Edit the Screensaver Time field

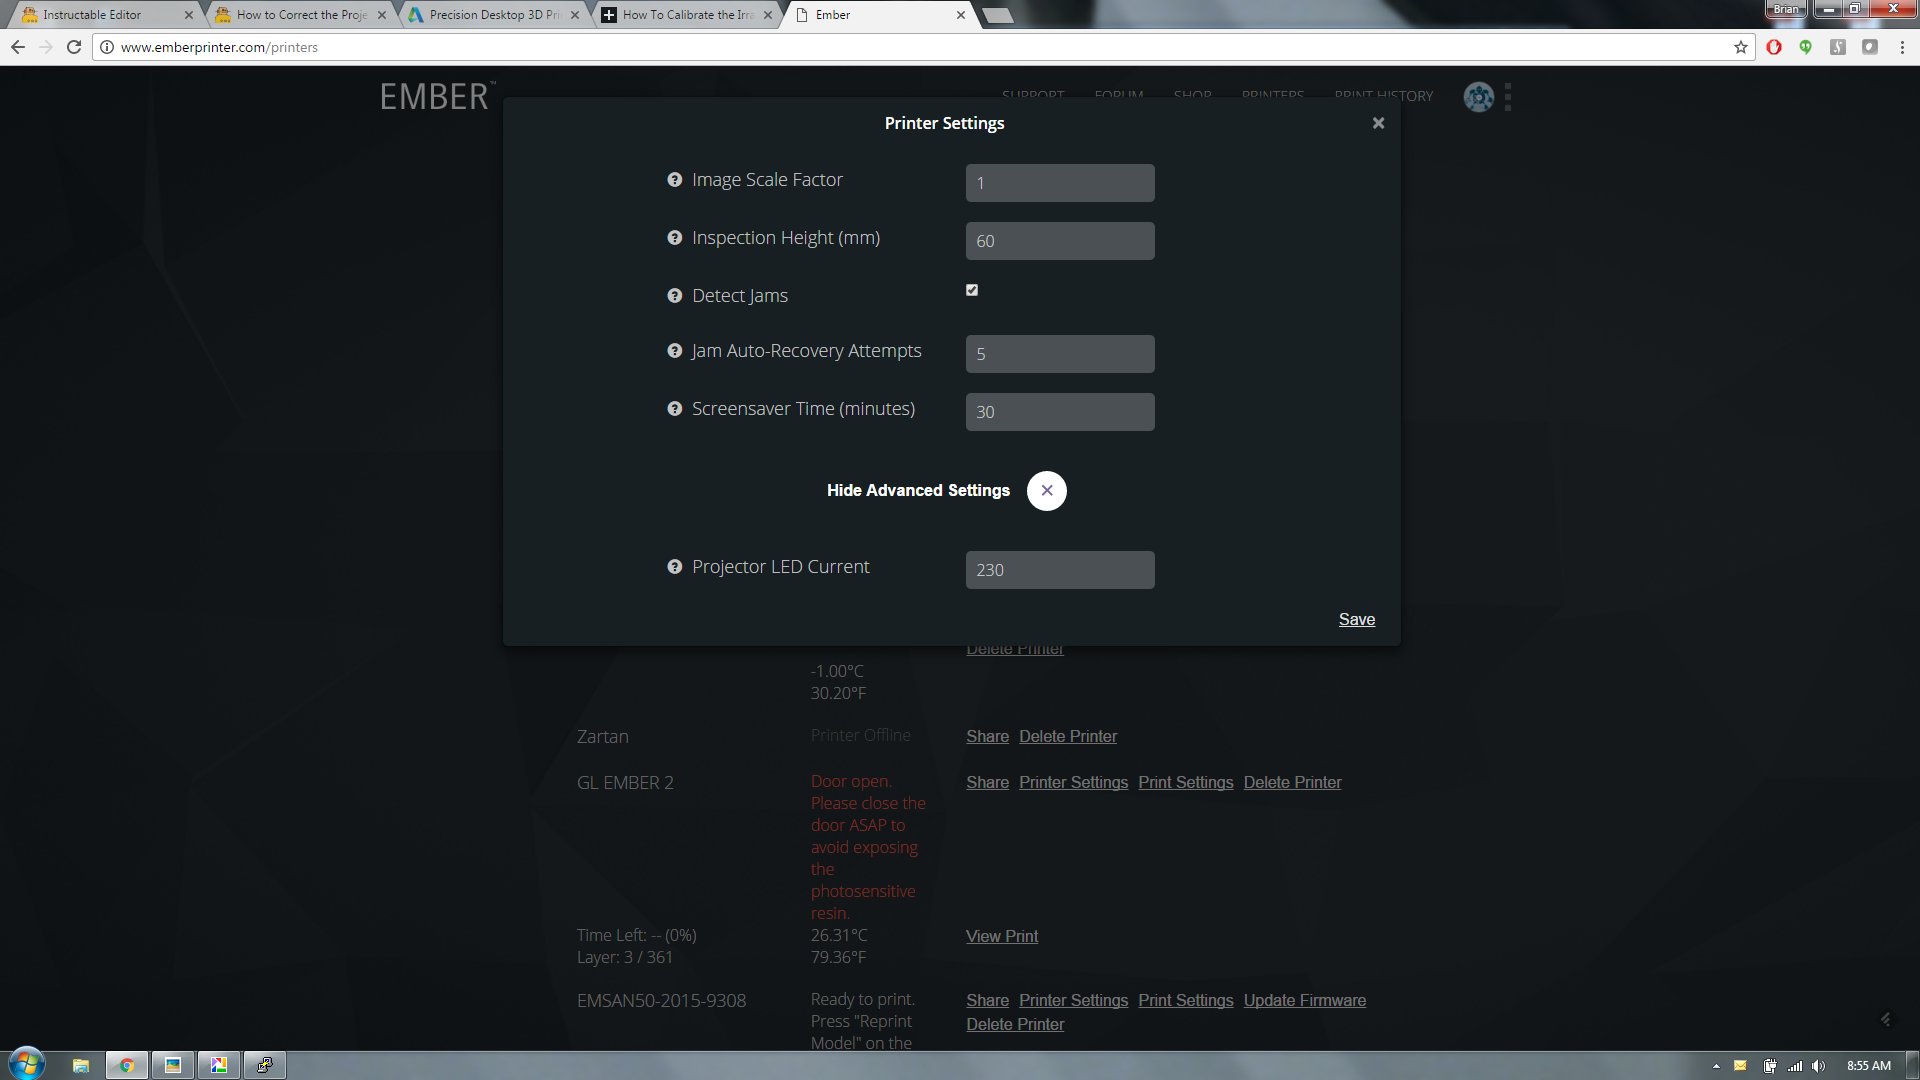click(1060, 412)
